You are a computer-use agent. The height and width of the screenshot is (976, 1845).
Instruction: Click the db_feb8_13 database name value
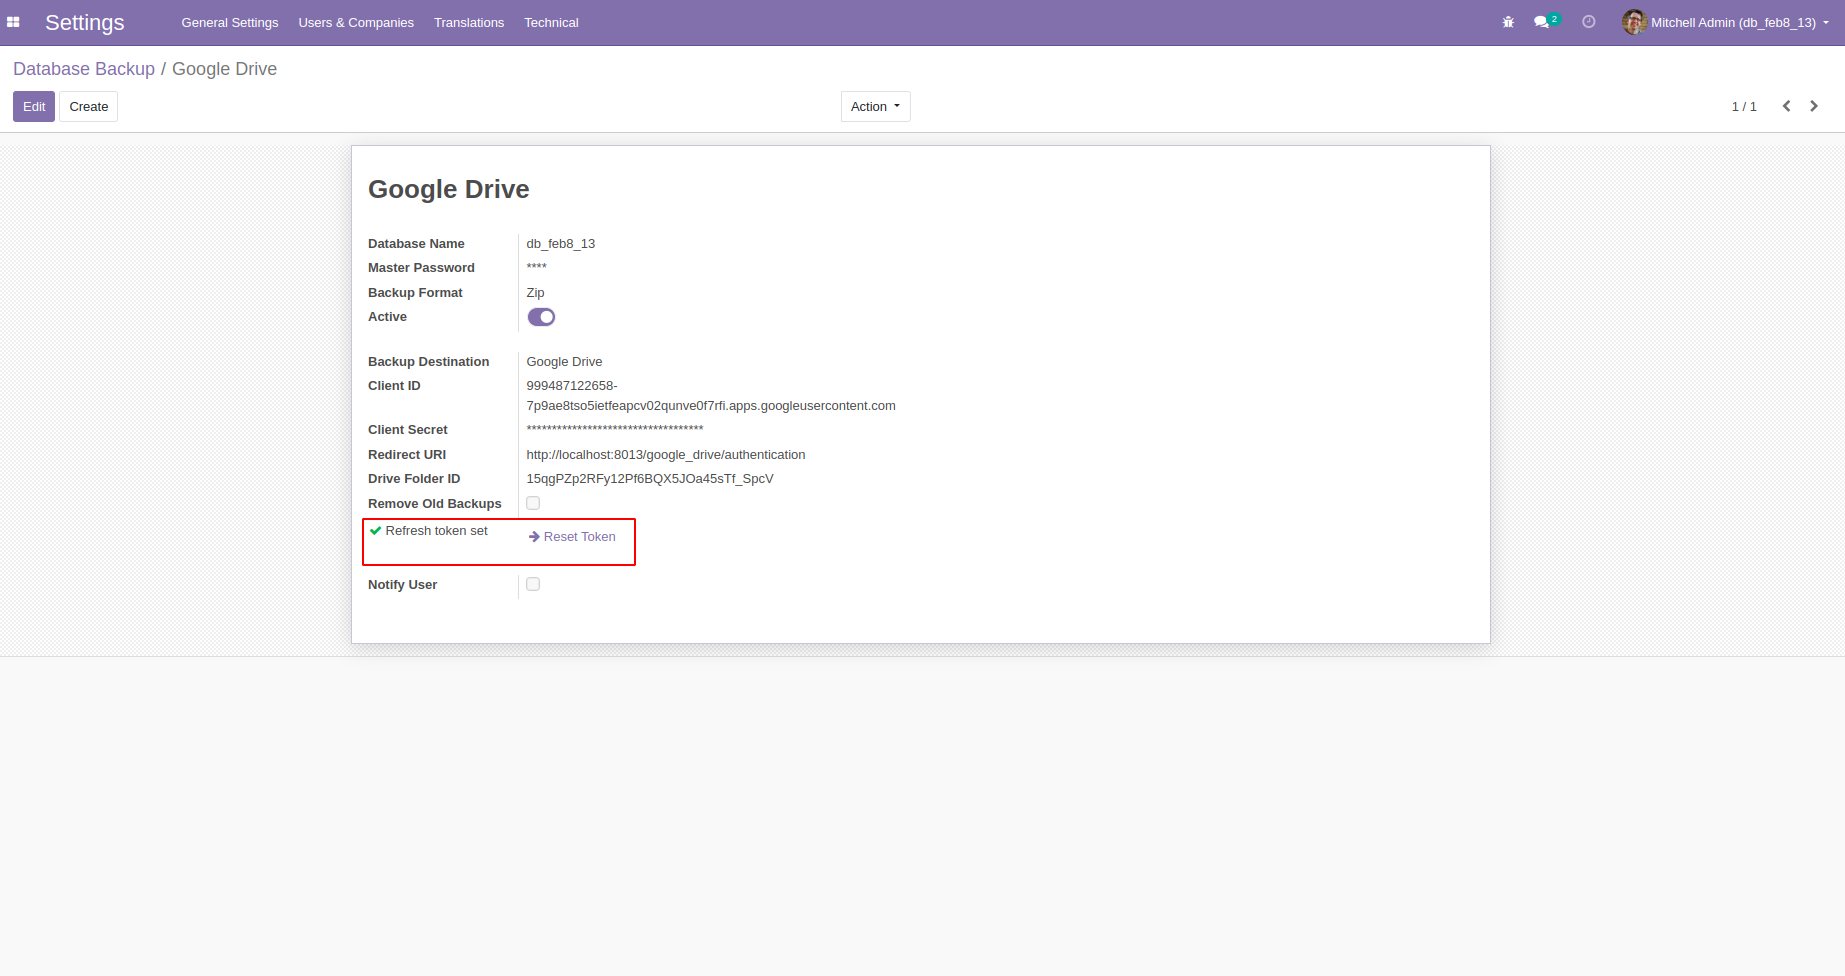tap(561, 244)
